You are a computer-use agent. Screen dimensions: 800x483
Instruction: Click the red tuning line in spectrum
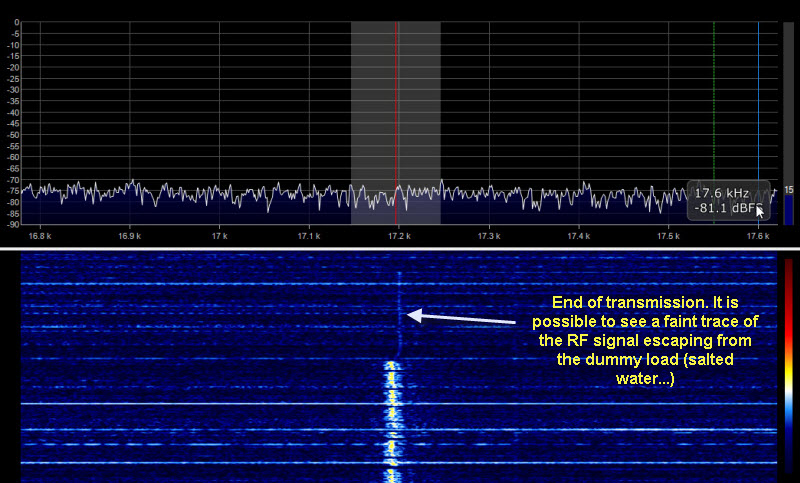click(x=397, y=110)
